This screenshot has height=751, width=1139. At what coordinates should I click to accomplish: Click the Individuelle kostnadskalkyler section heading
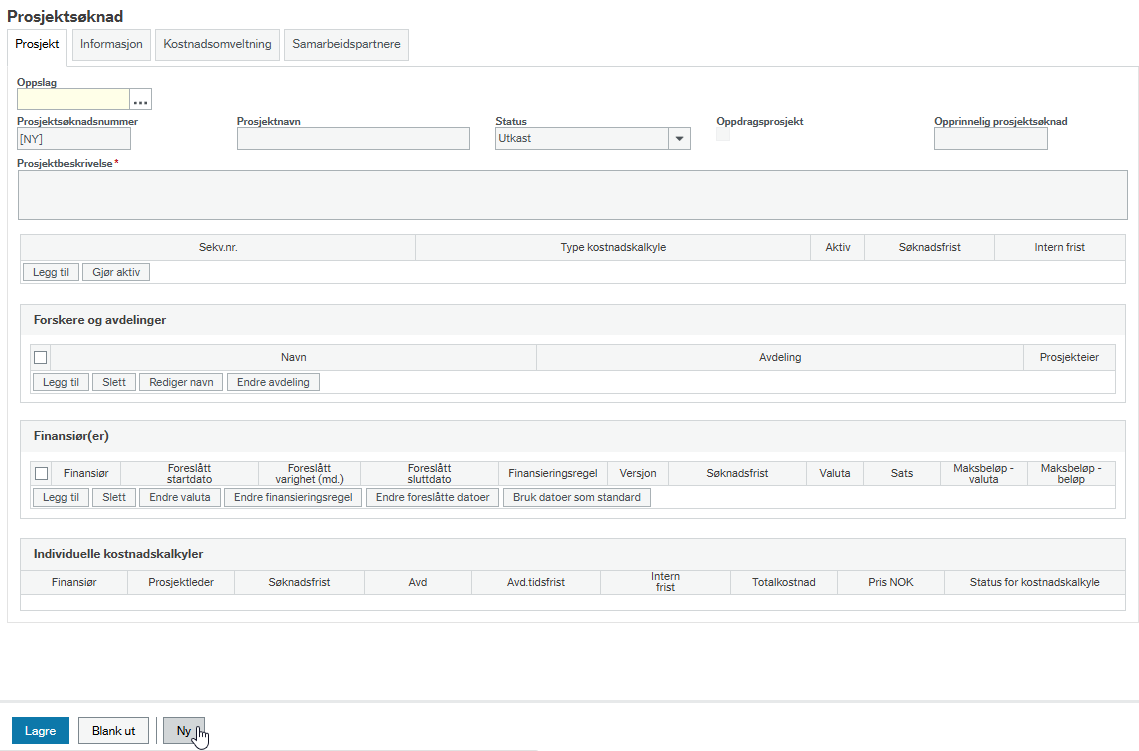pyautogui.click(x=118, y=554)
